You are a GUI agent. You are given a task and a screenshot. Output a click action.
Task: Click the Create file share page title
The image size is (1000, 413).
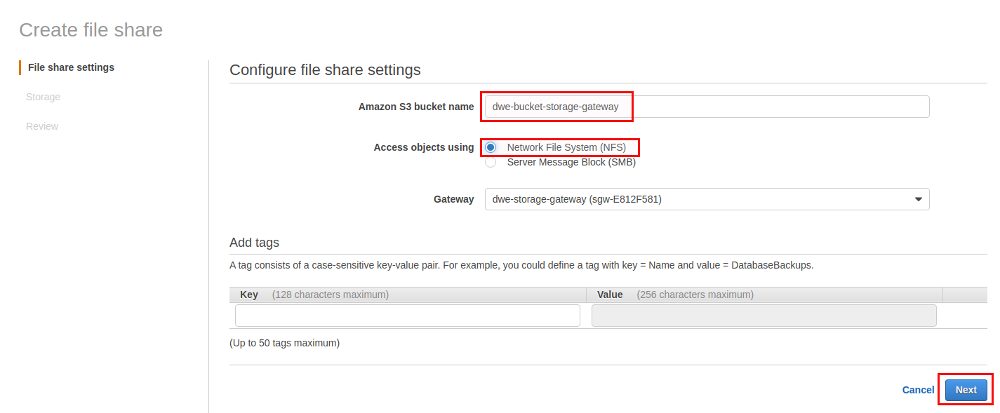91,30
